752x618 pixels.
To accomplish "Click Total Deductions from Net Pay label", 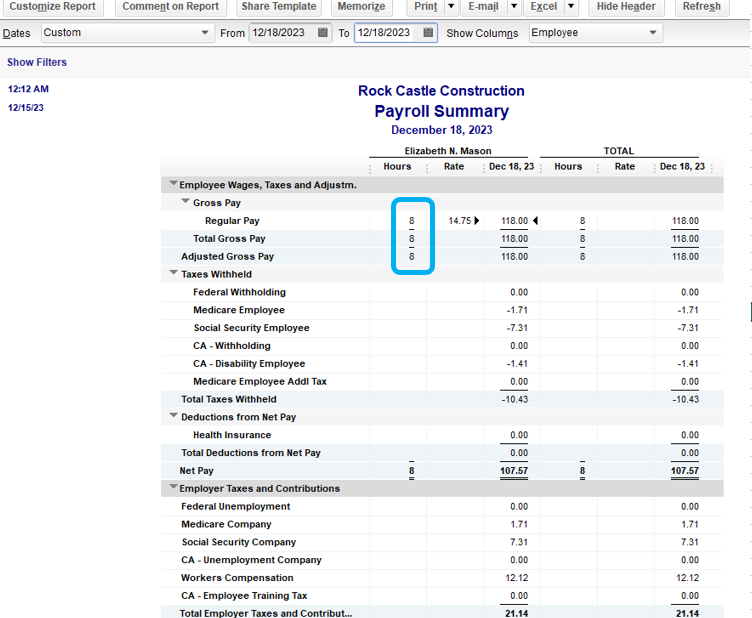I will click(x=251, y=453).
